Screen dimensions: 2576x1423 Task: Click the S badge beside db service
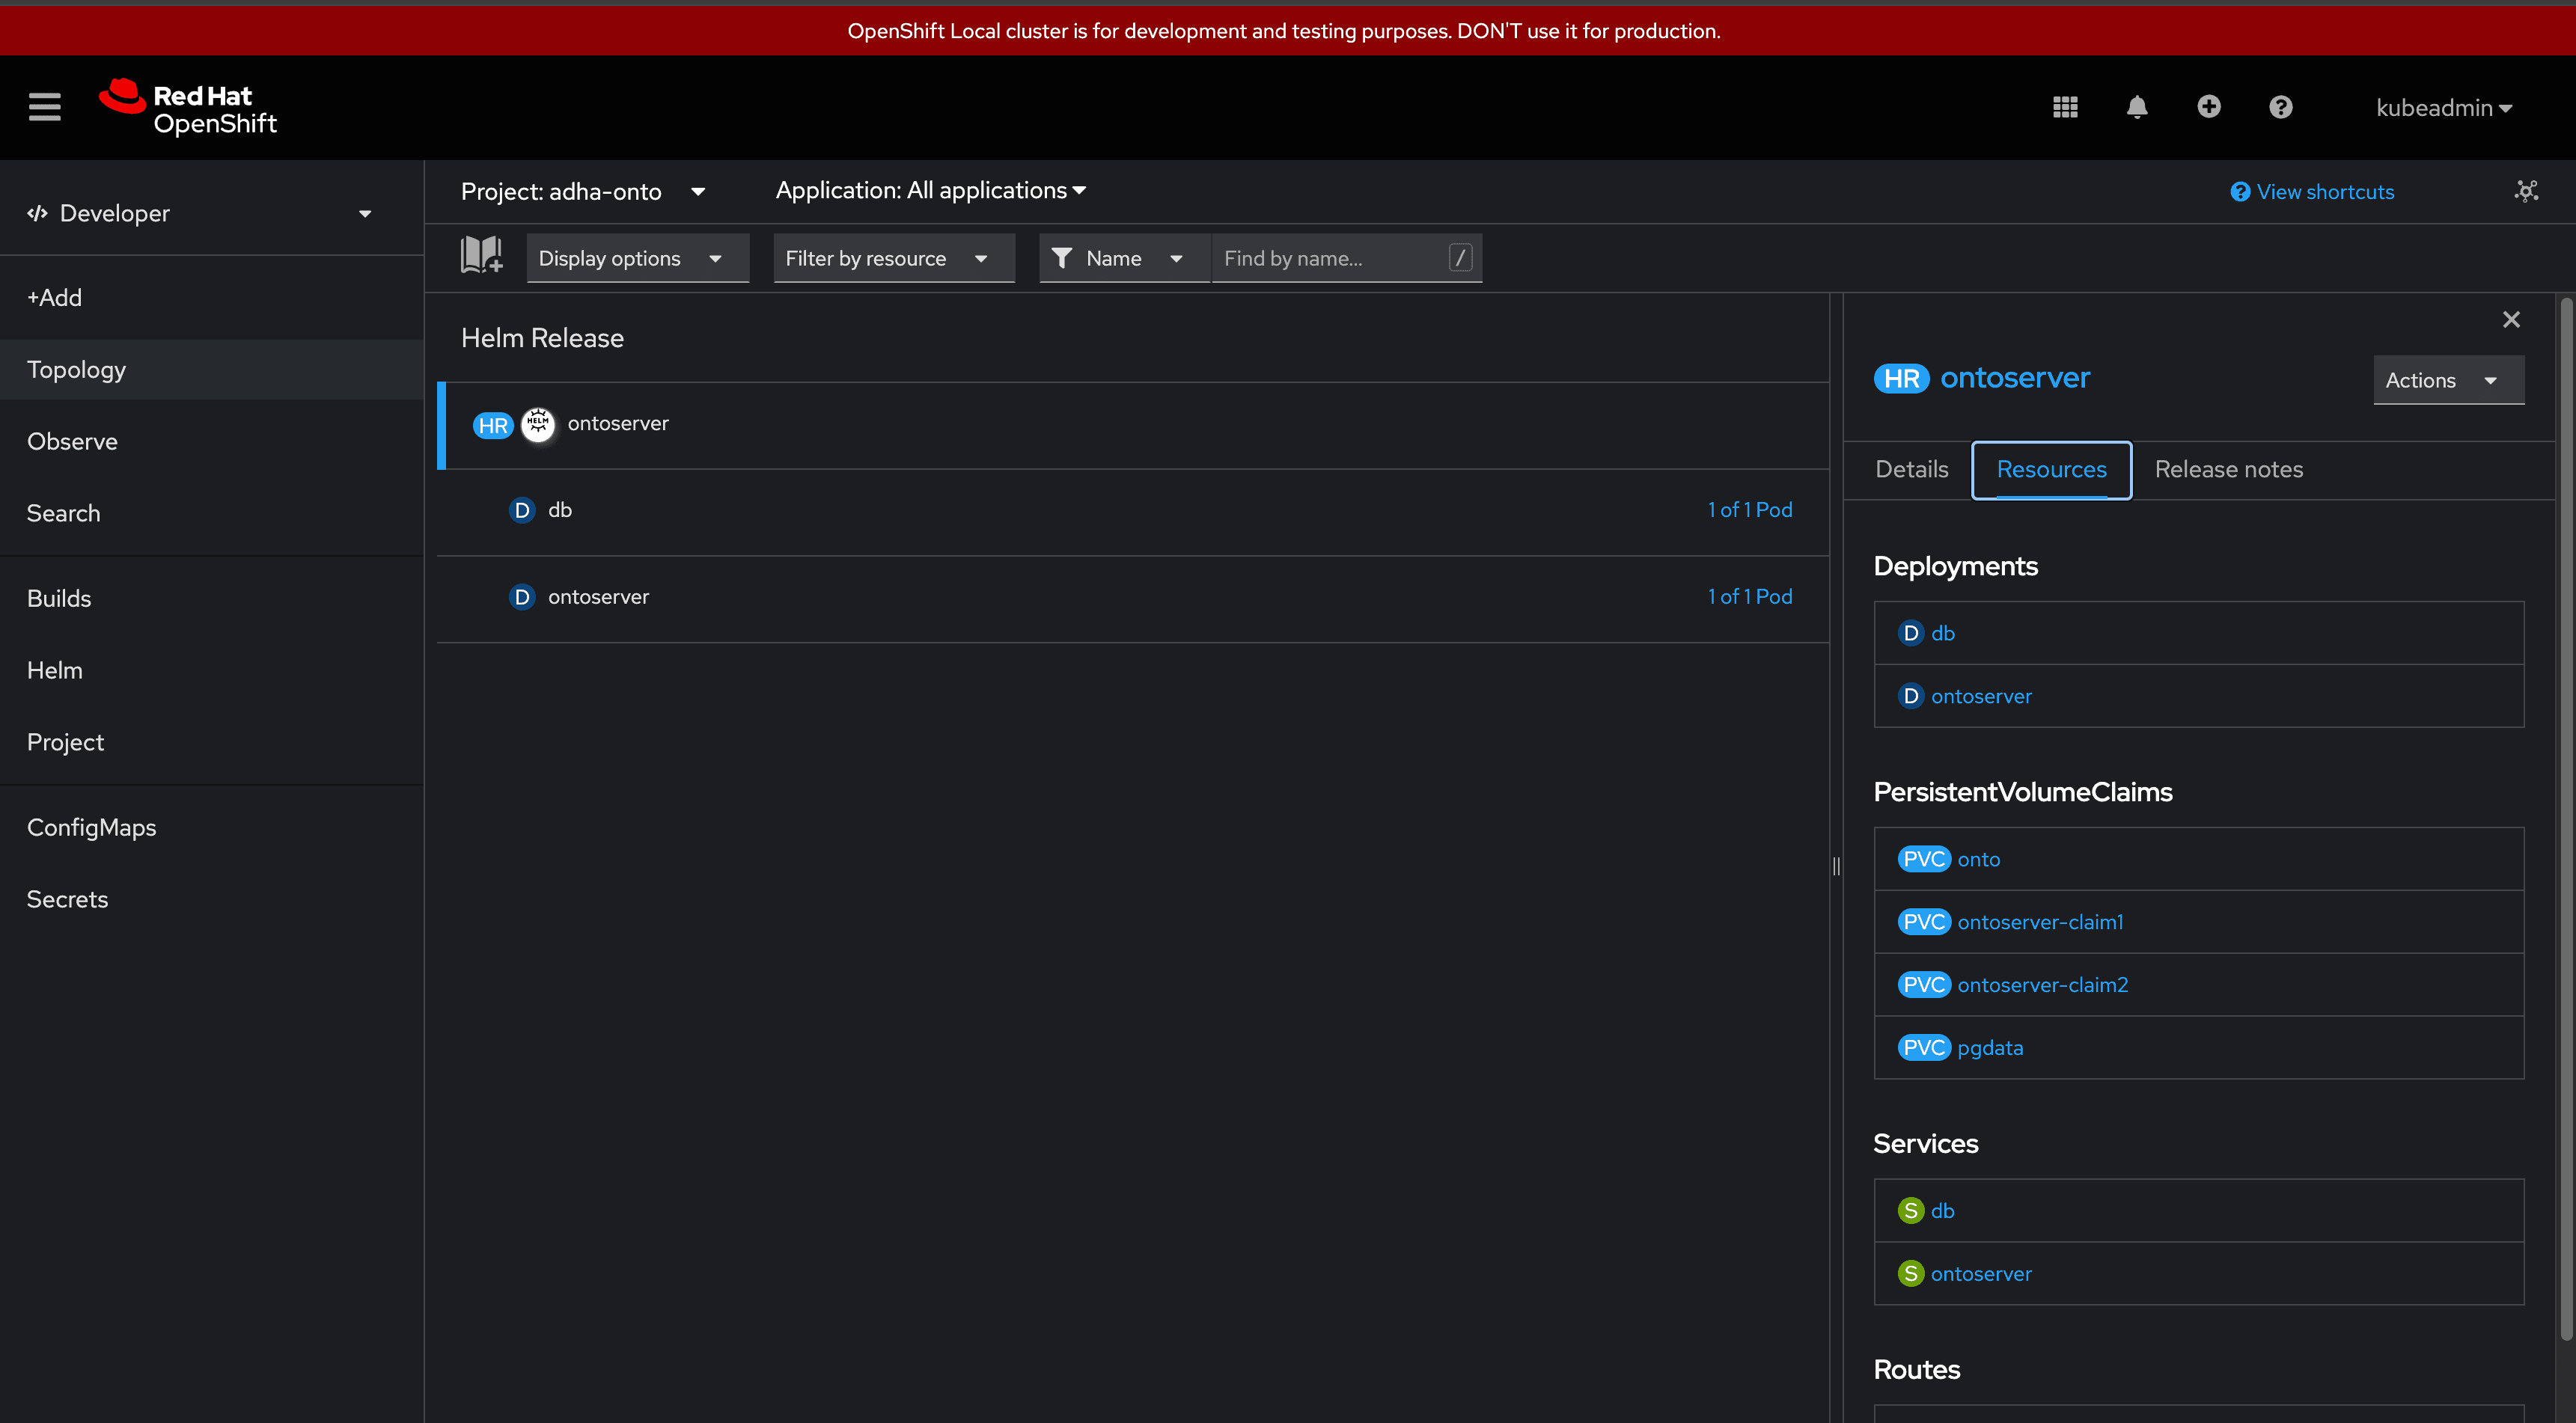point(1911,1211)
